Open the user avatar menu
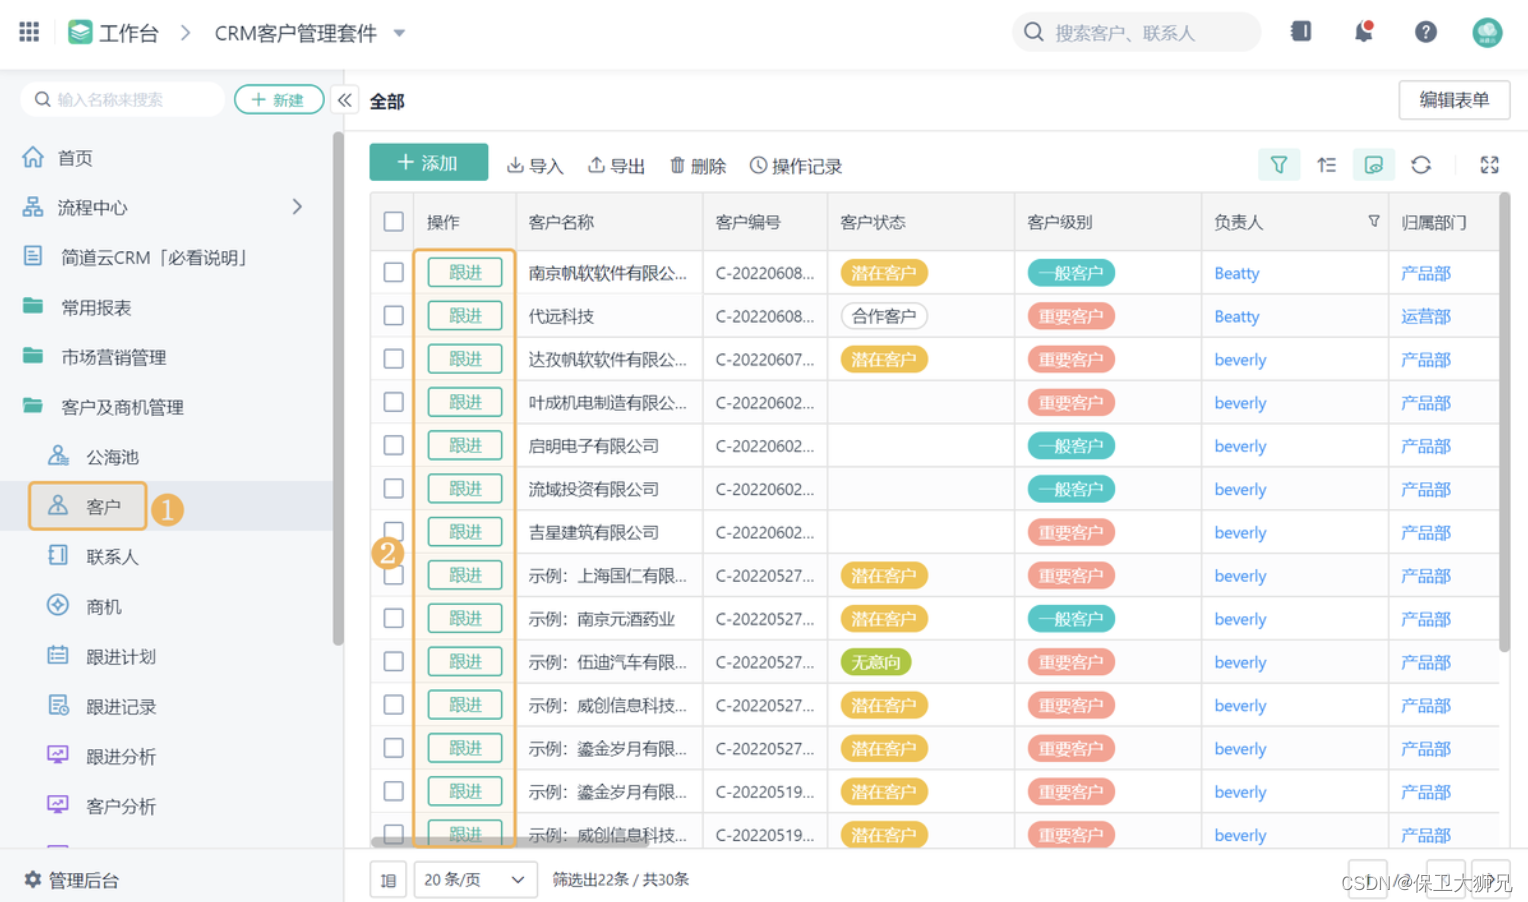Viewport: 1528px width, 902px height. [1487, 32]
